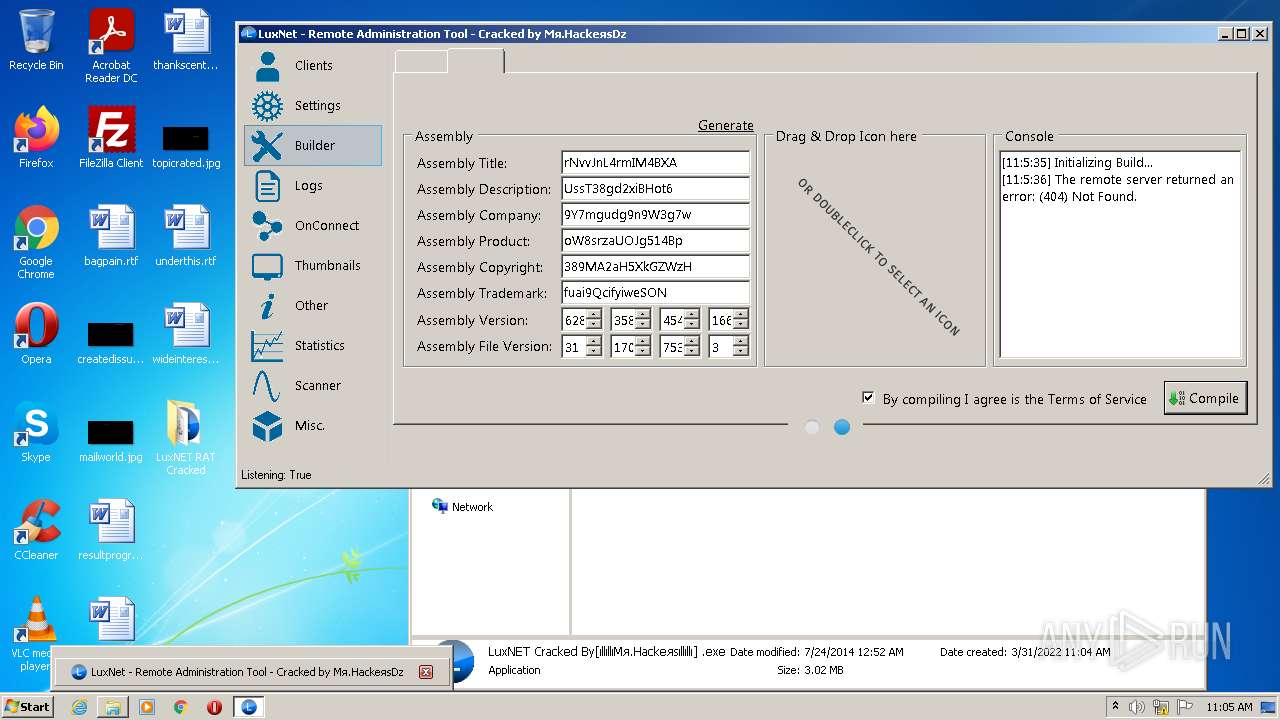This screenshot has height=720, width=1280.
Task: Open mailworld.jpg on desktop
Action: 111,438
